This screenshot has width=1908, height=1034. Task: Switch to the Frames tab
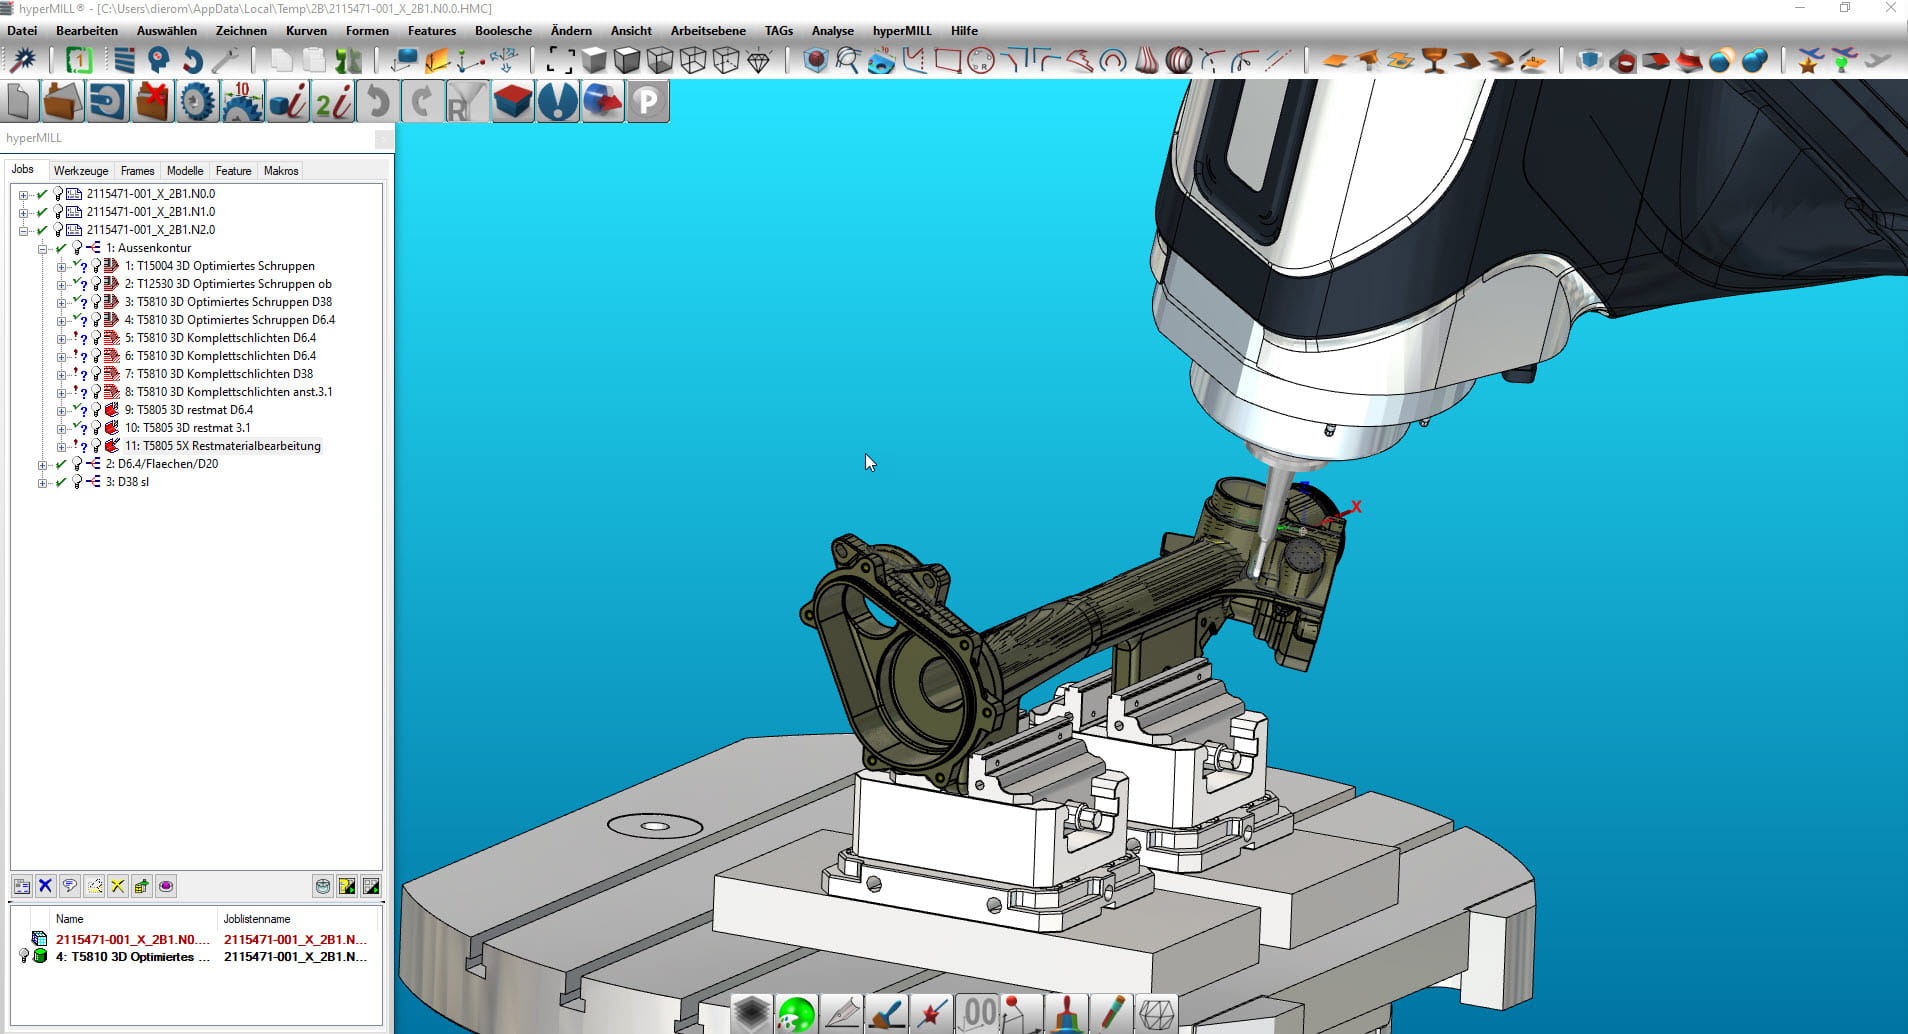[137, 171]
